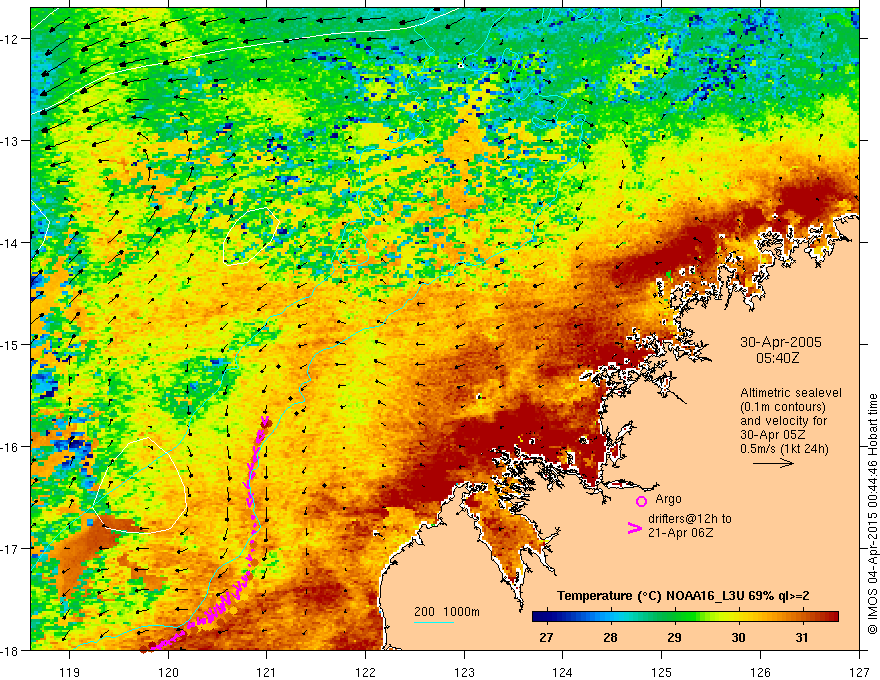The image size is (880, 680).
Task: Click the longitude axis label 122
Action: (x=365, y=672)
